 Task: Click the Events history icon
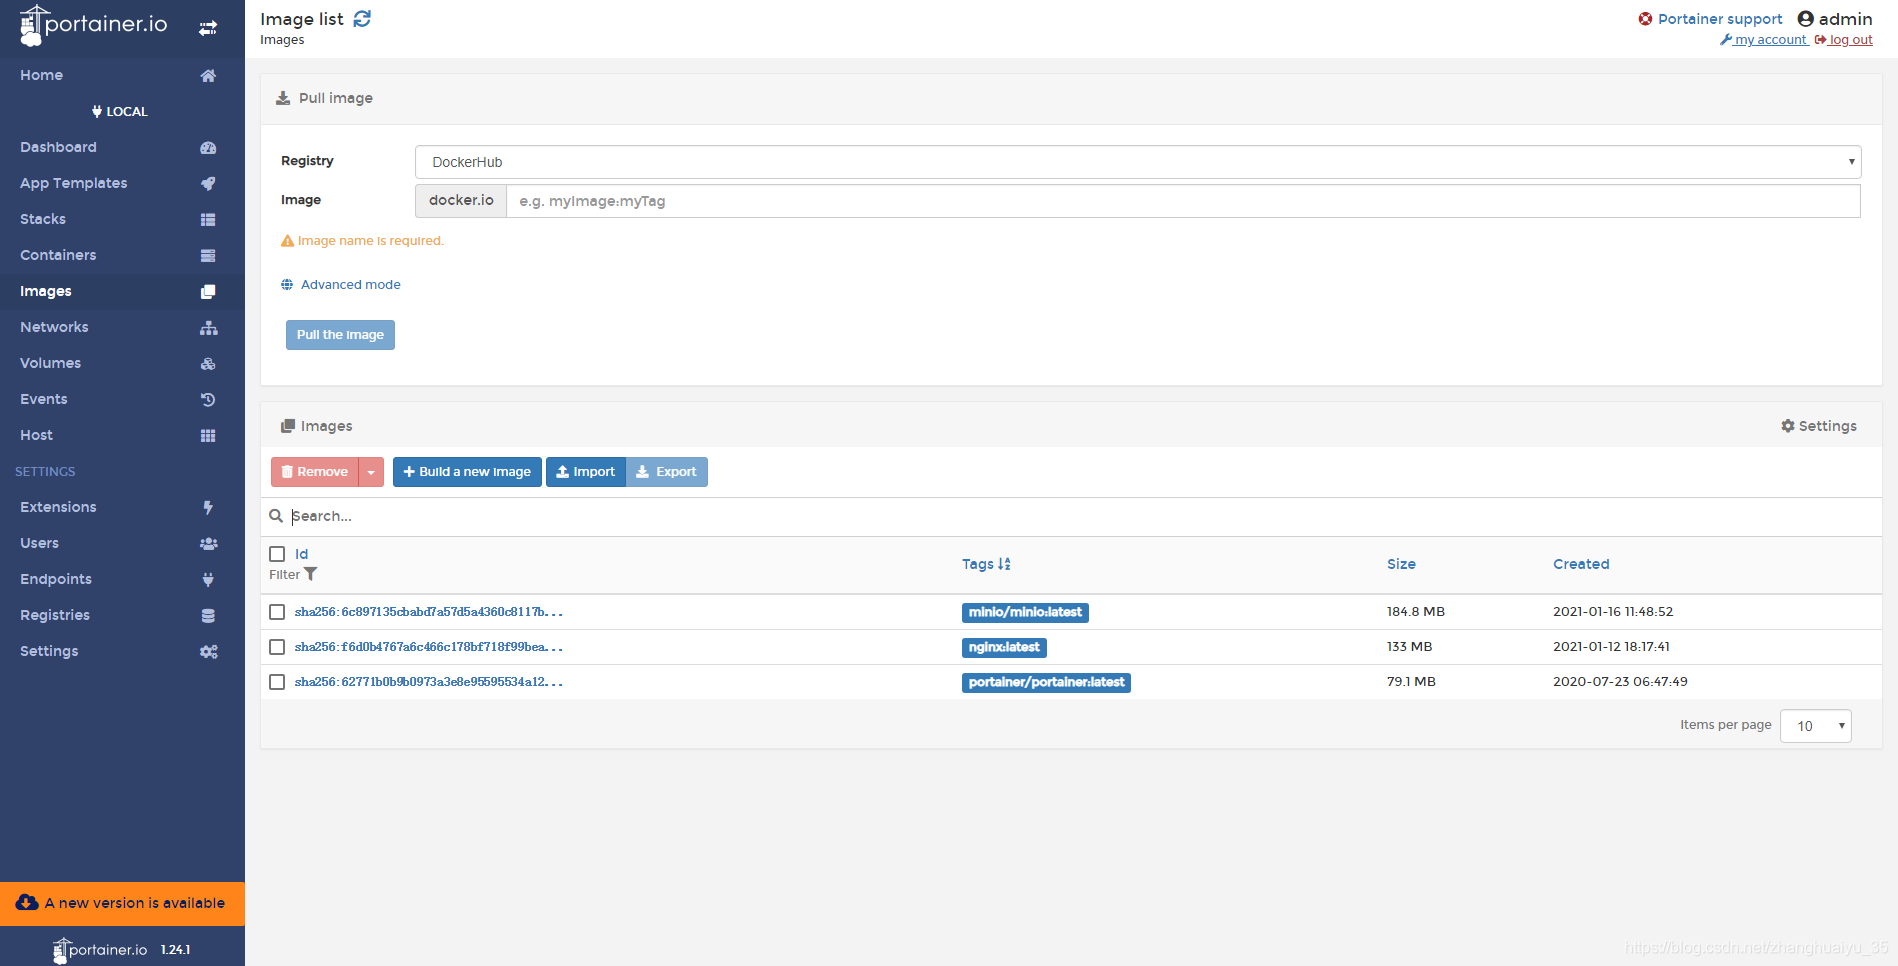coord(208,400)
